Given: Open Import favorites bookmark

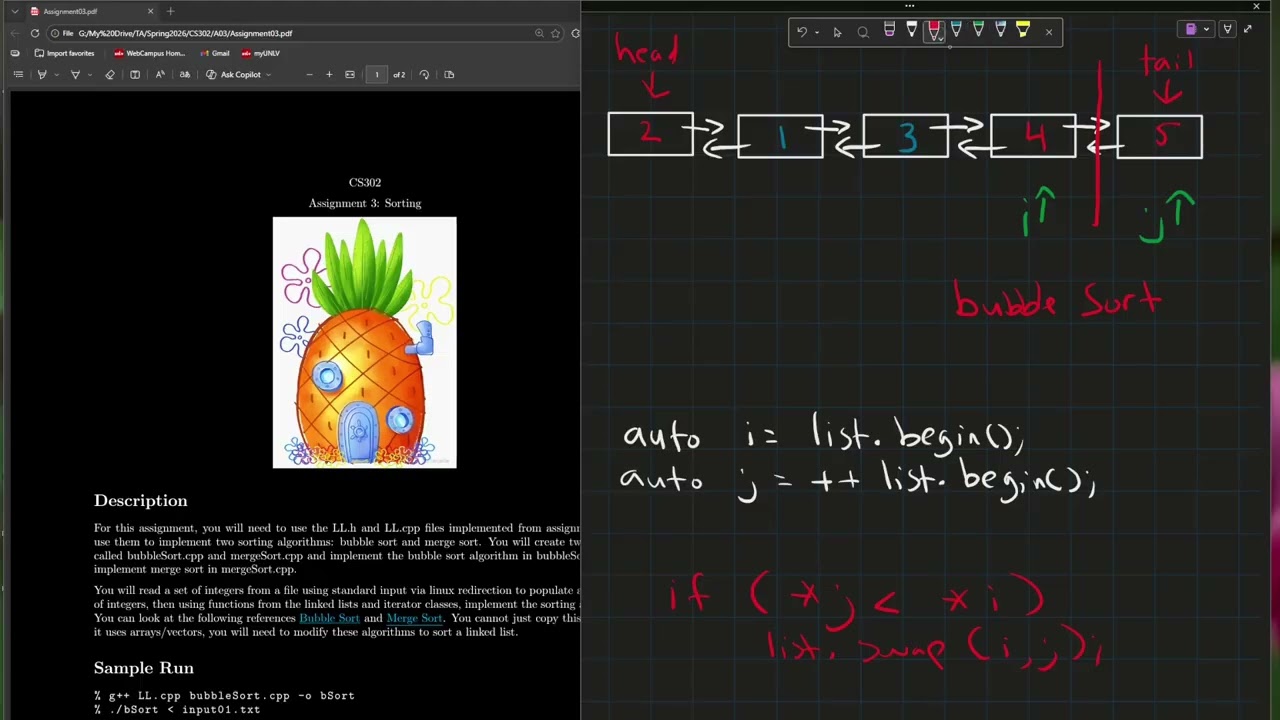Looking at the screenshot, I should (x=64, y=53).
